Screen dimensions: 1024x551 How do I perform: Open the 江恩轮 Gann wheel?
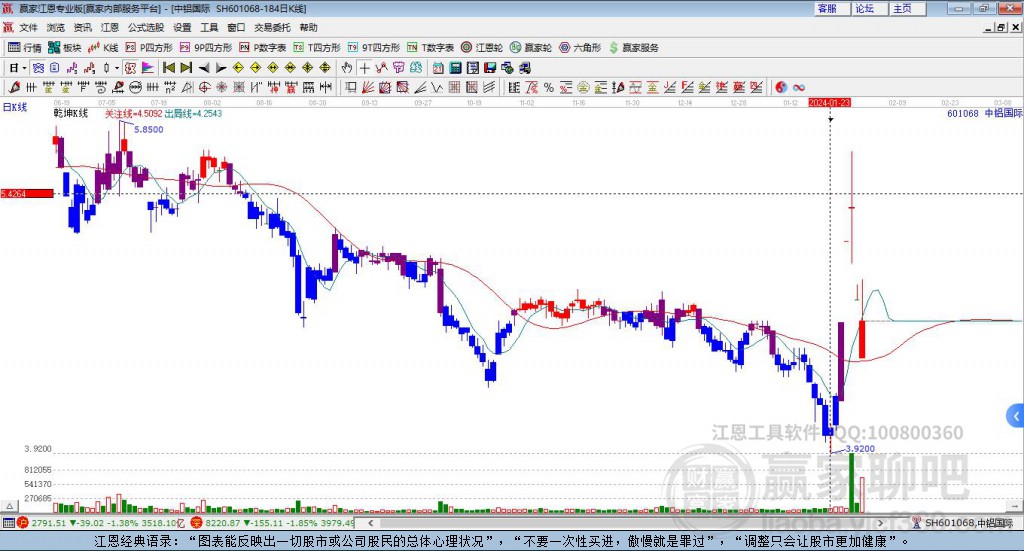tap(482, 48)
